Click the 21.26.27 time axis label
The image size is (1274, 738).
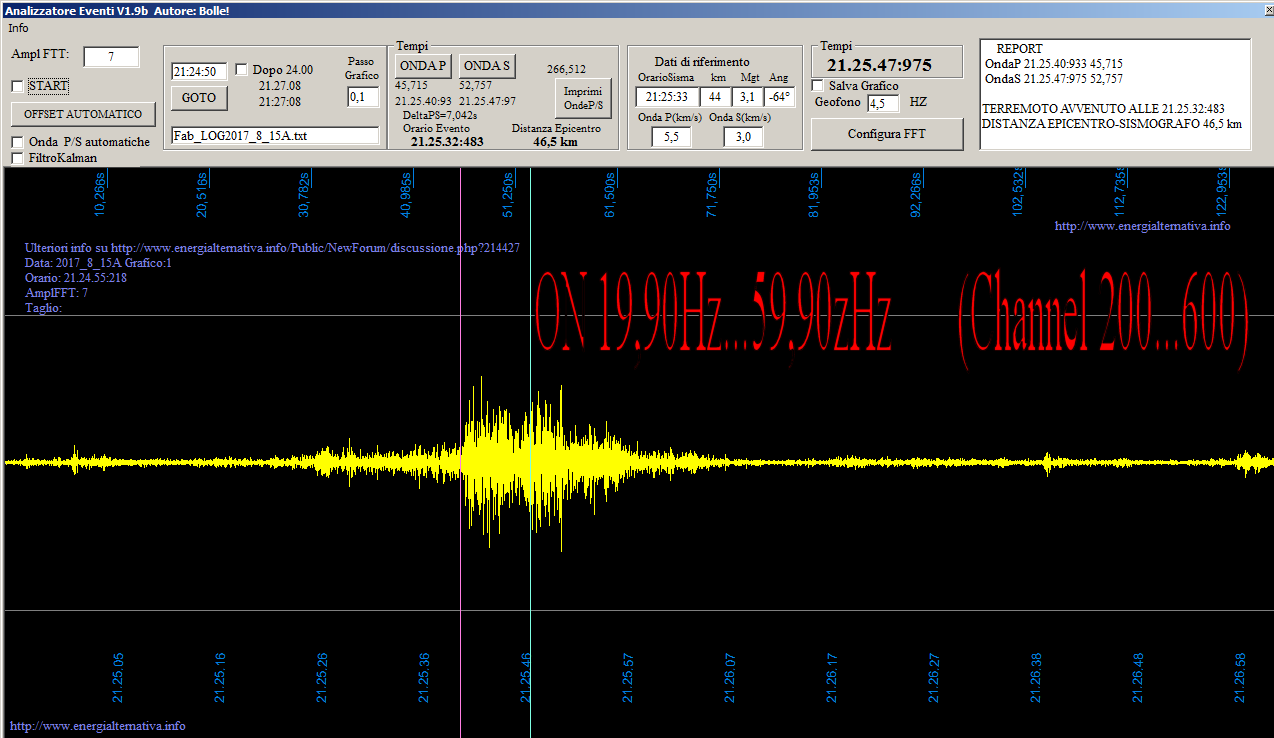click(x=935, y=677)
